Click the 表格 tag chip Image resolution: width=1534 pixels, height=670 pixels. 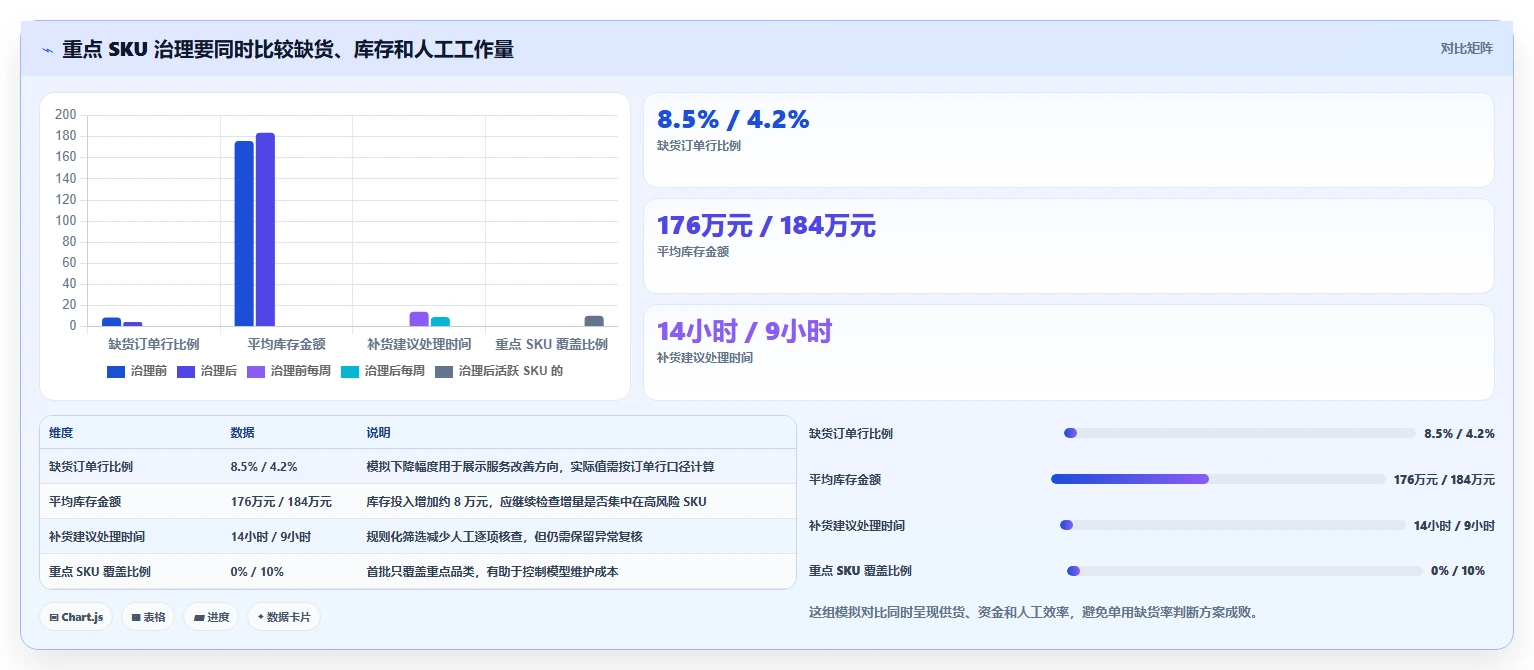click(x=148, y=617)
